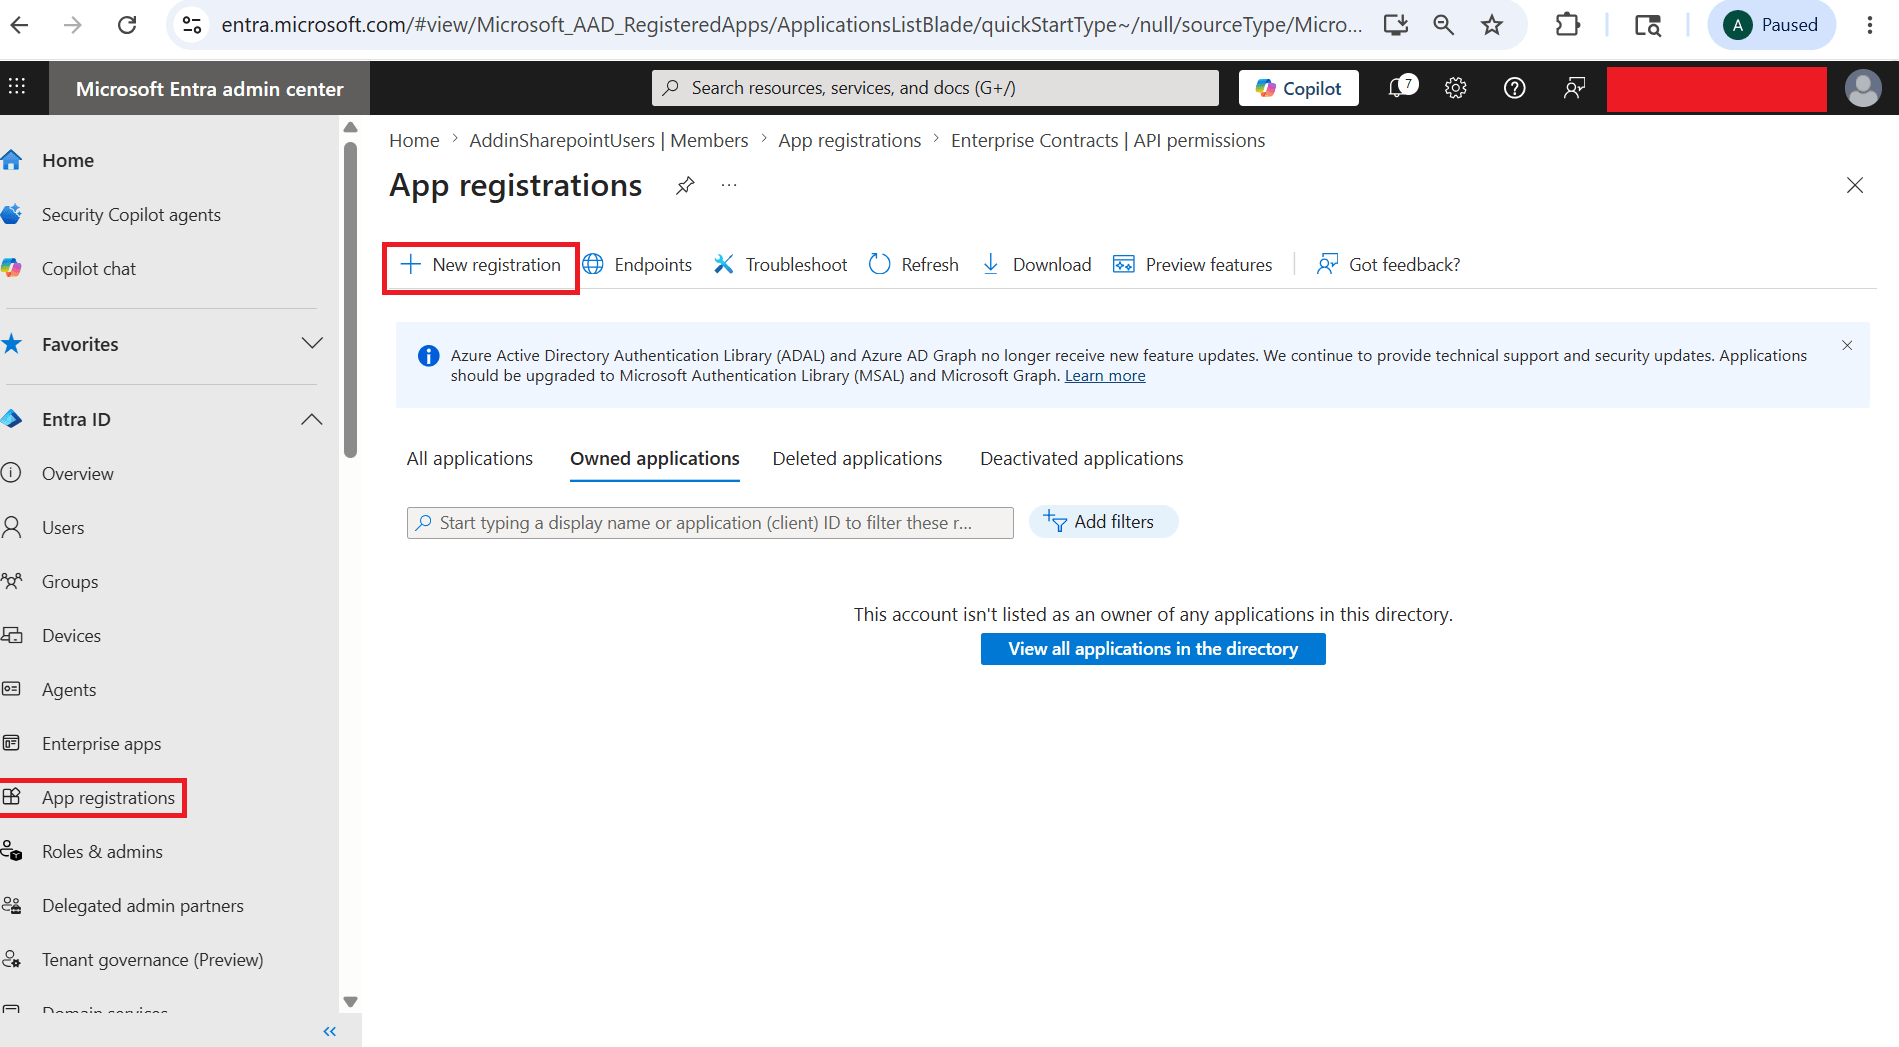
Task: Download the applications list
Action: [x=1036, y=265]
